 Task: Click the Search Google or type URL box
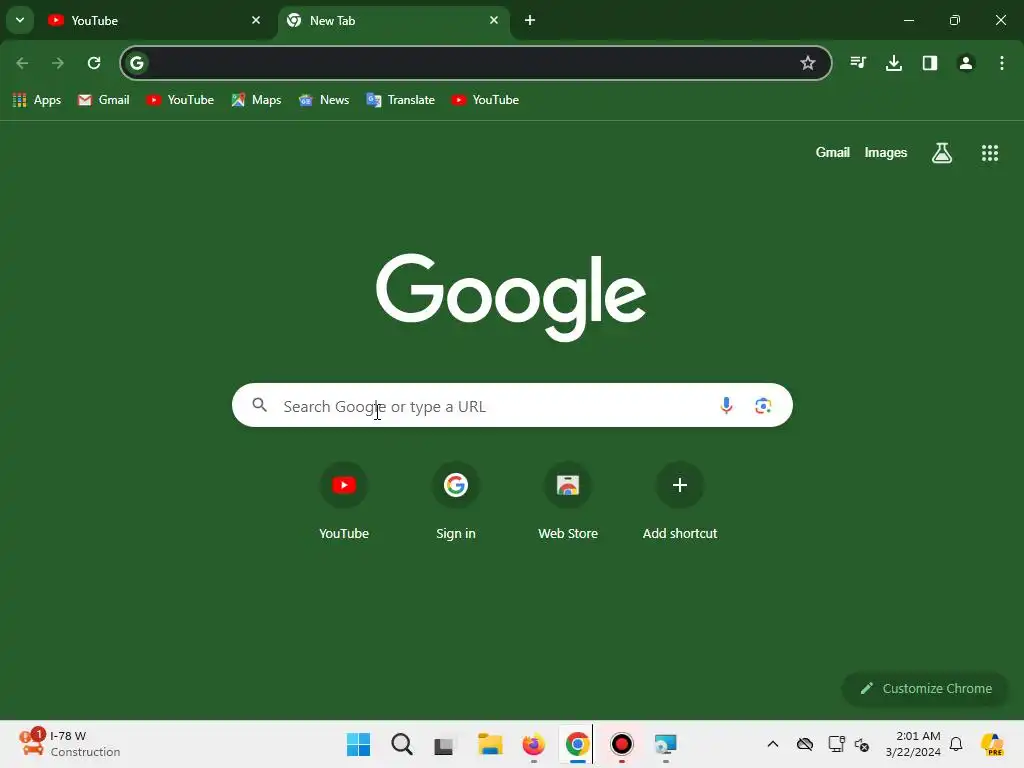pos(512,406)
